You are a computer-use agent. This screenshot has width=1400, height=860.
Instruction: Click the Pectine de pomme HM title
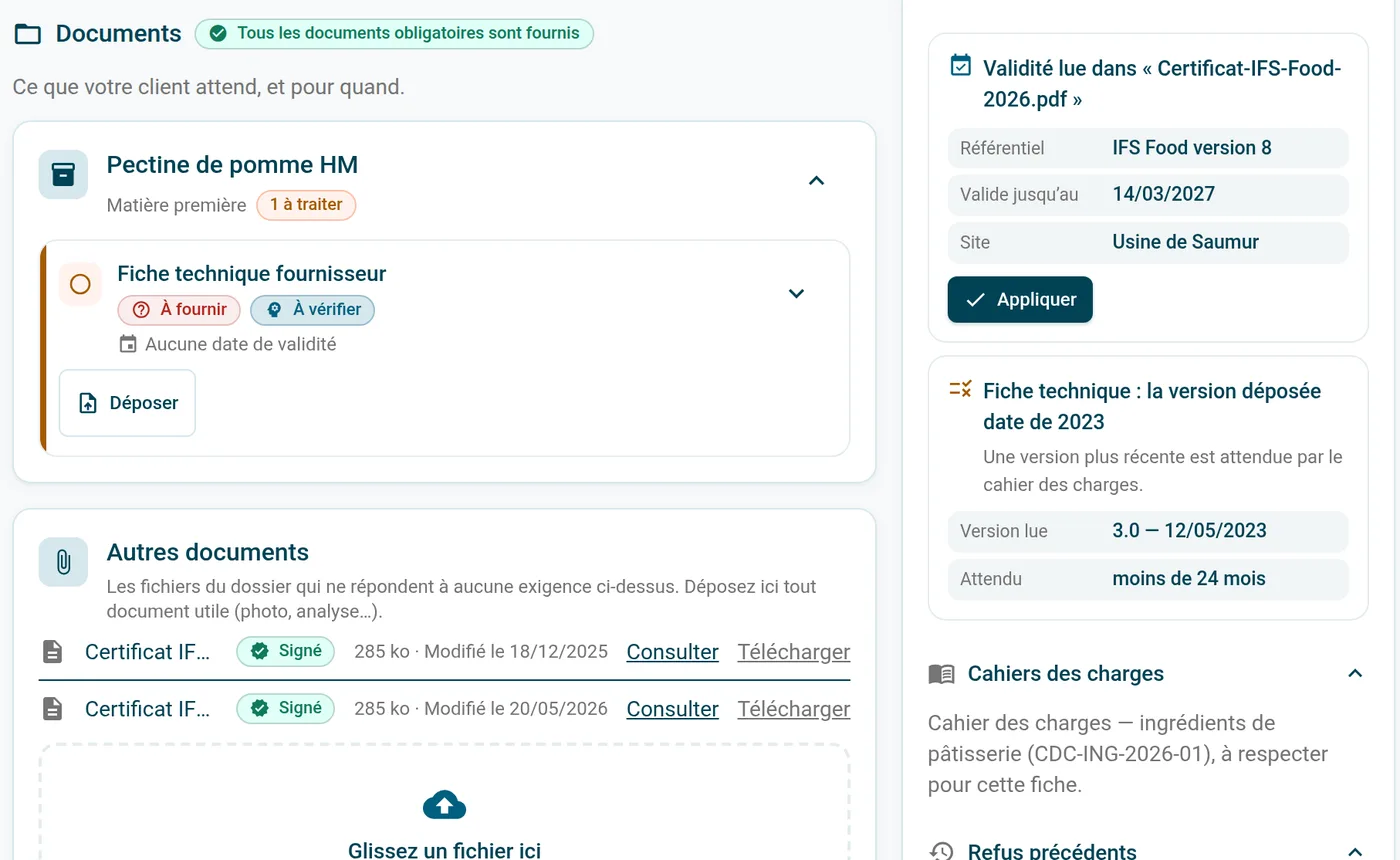[232, 165]
